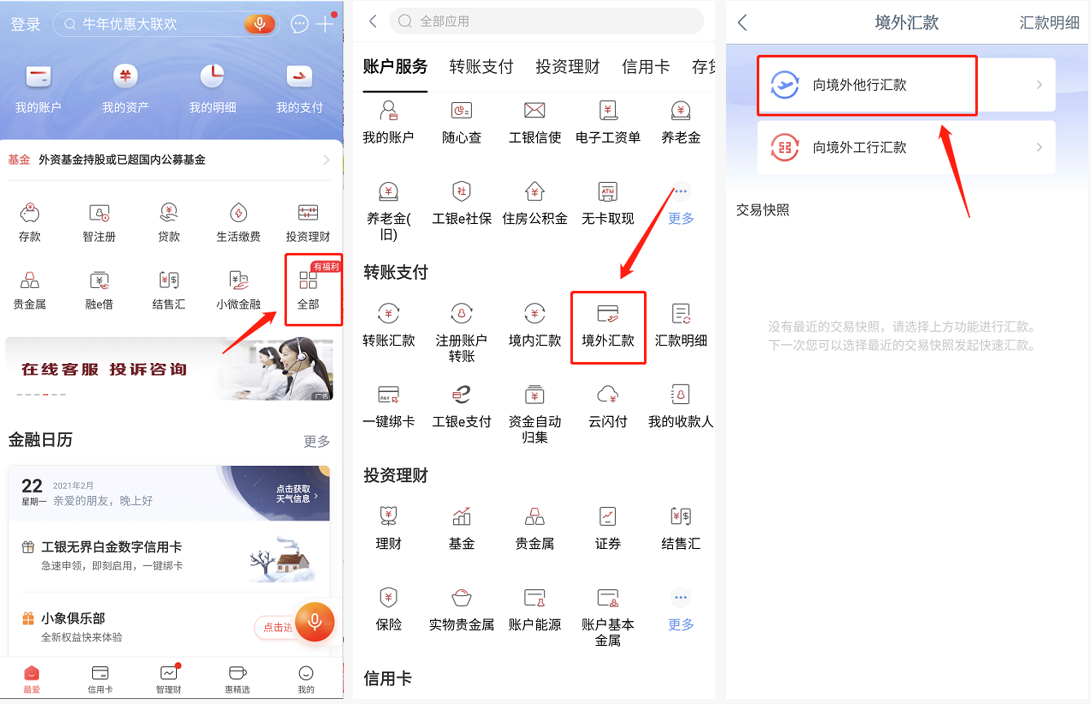Screen dimensions: 1091x704
Task: Open 汇款明细 link in 境外汇款 header
Action: [x=1049, y=23]
